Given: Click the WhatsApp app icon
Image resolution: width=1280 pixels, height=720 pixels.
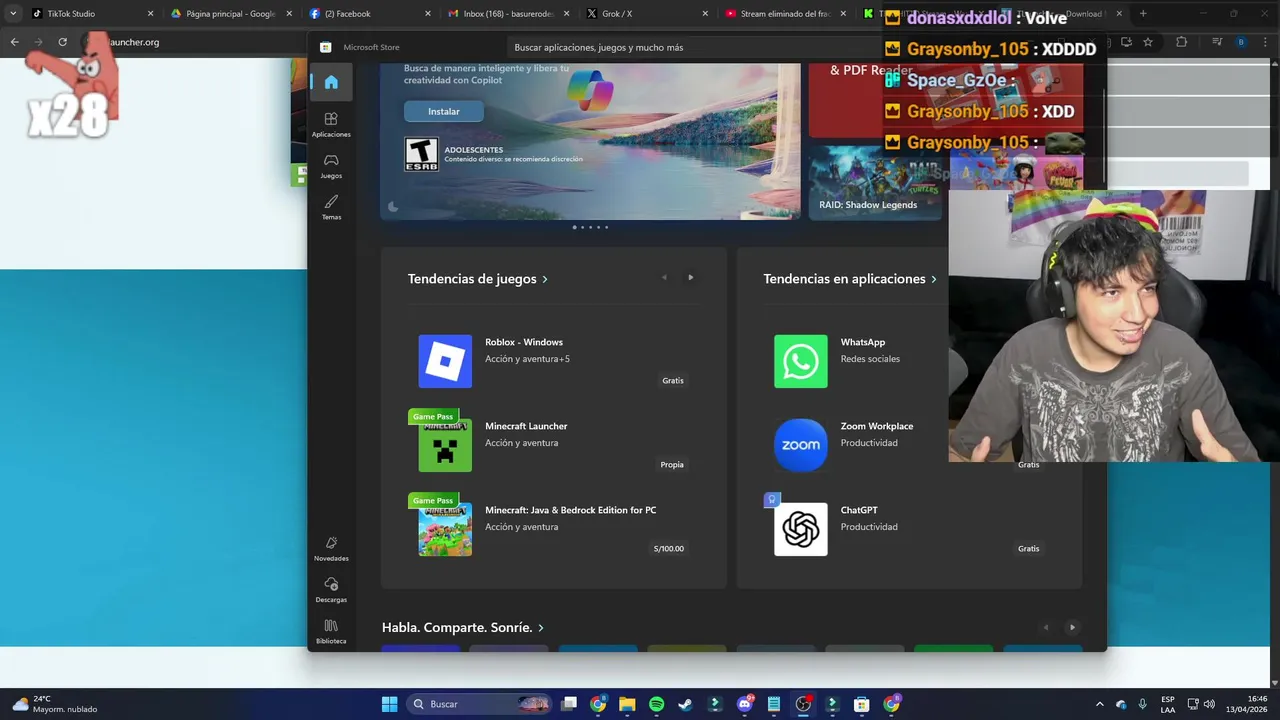Looking at the screenshot, I should (x=801, y=361).
